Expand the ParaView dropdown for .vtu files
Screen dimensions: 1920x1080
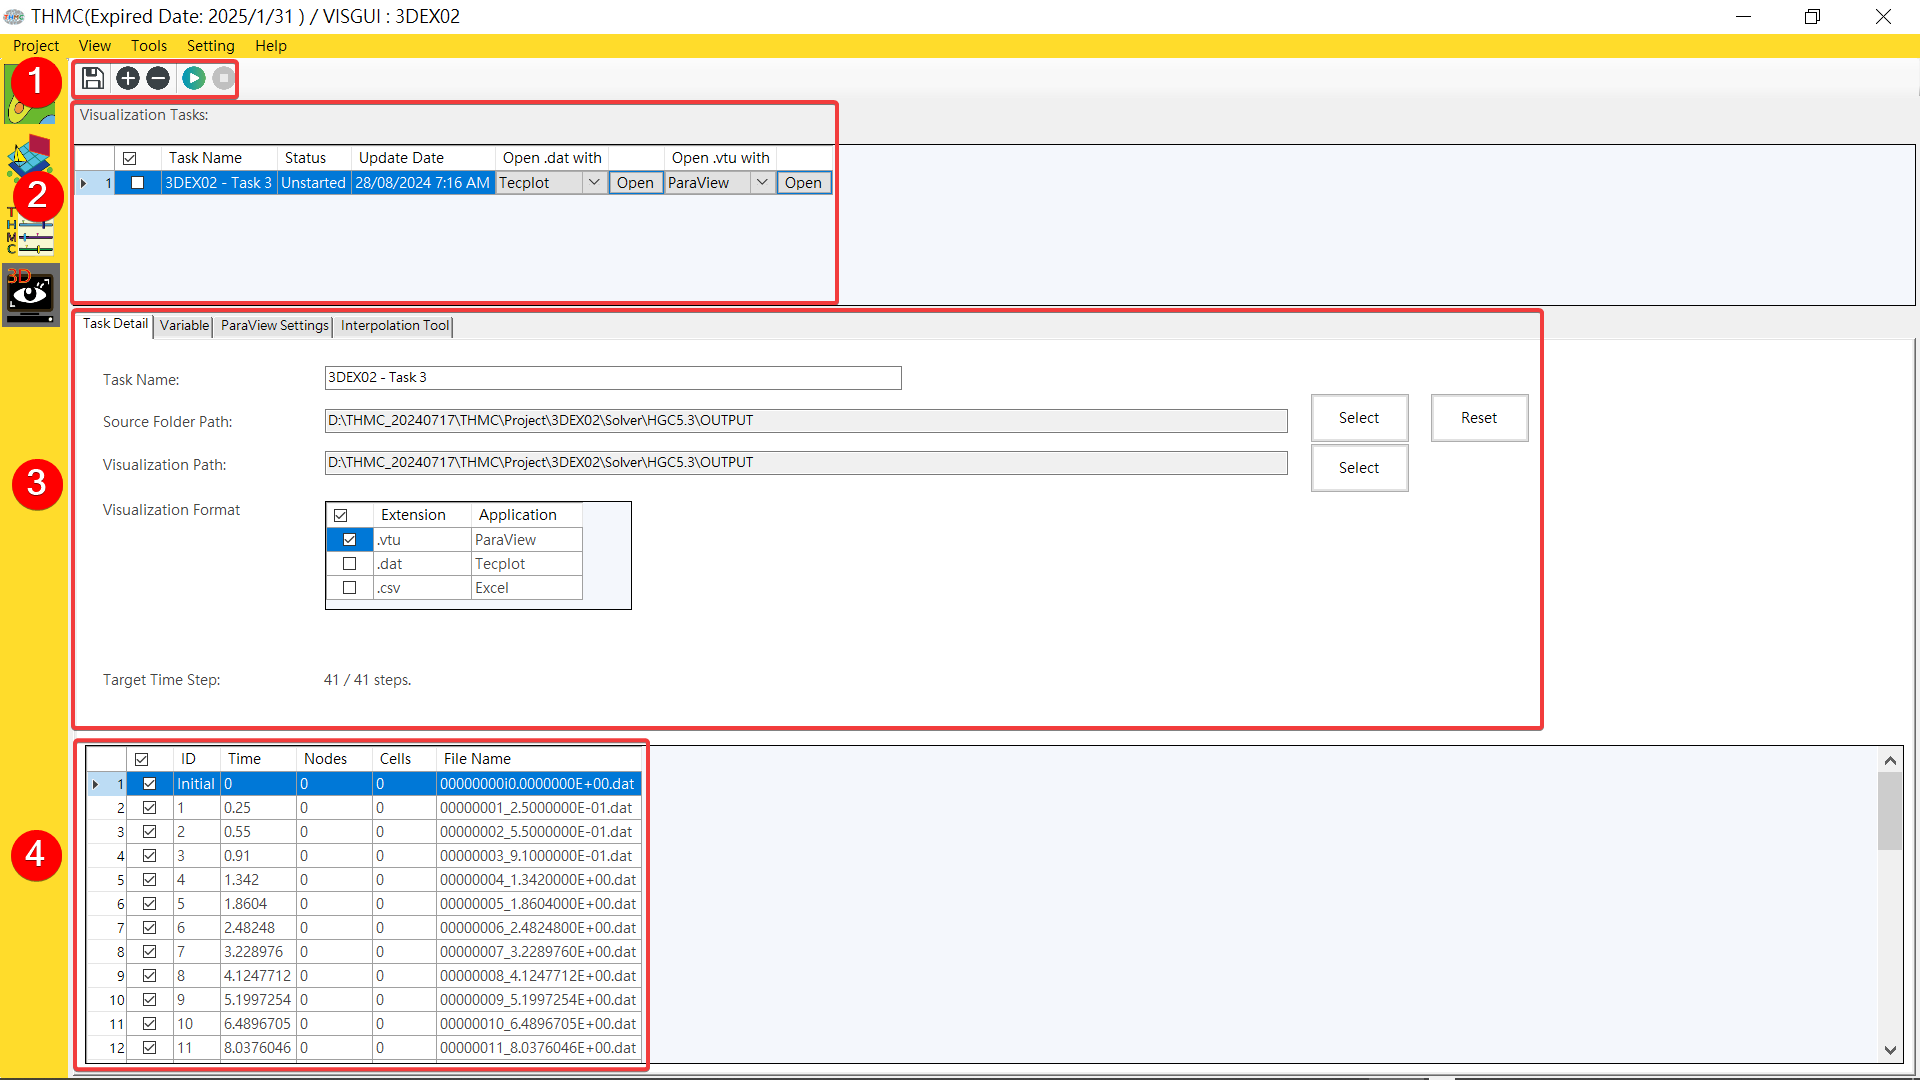(x=762, y=183)
